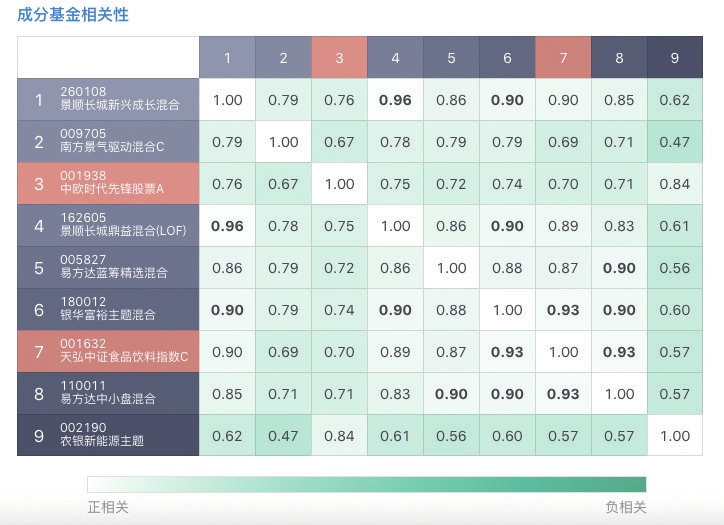Click 0.47 cell in 南方景气驱动混合C row
The image size is (724, 525).
675,142
